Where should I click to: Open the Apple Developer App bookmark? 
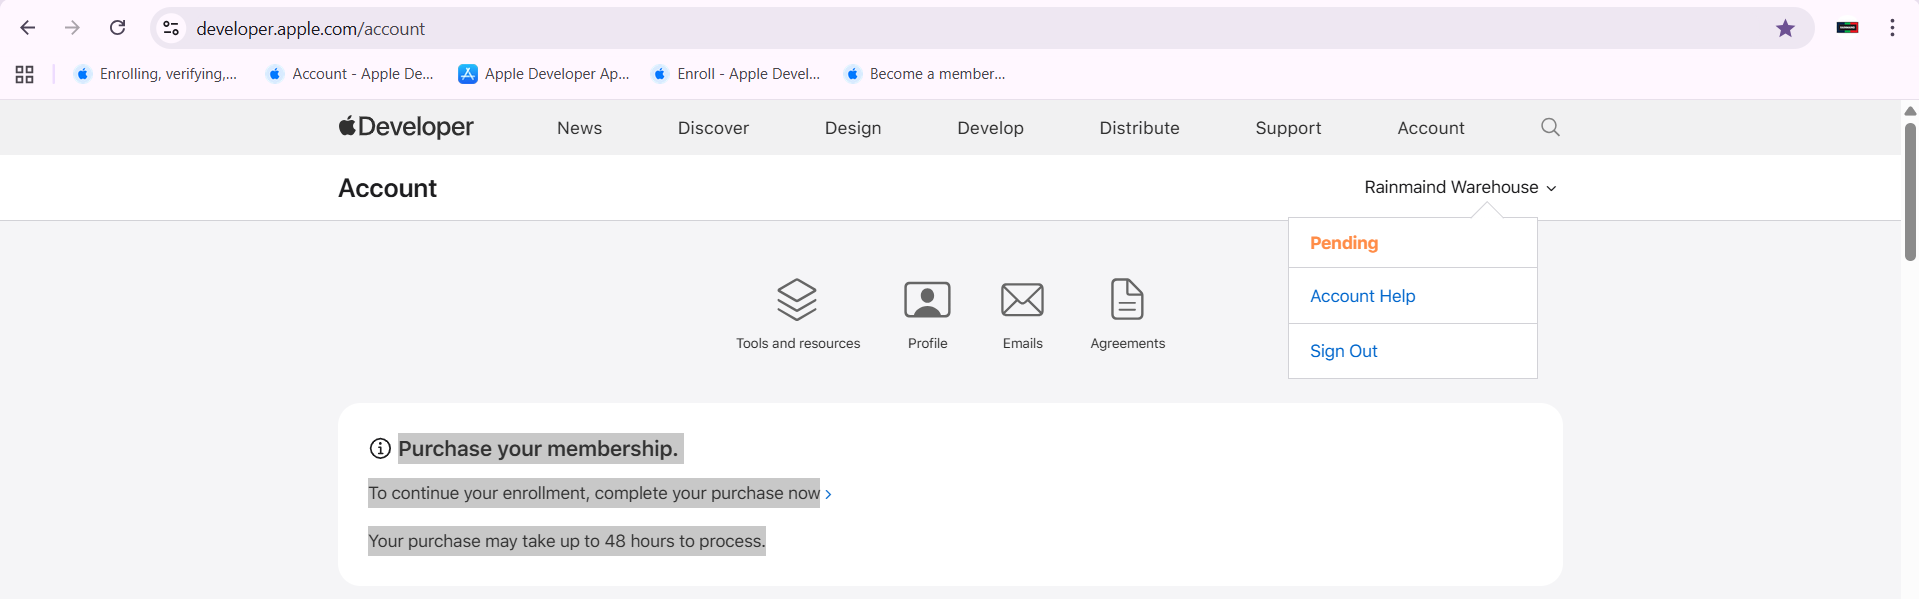pos(545,74)
